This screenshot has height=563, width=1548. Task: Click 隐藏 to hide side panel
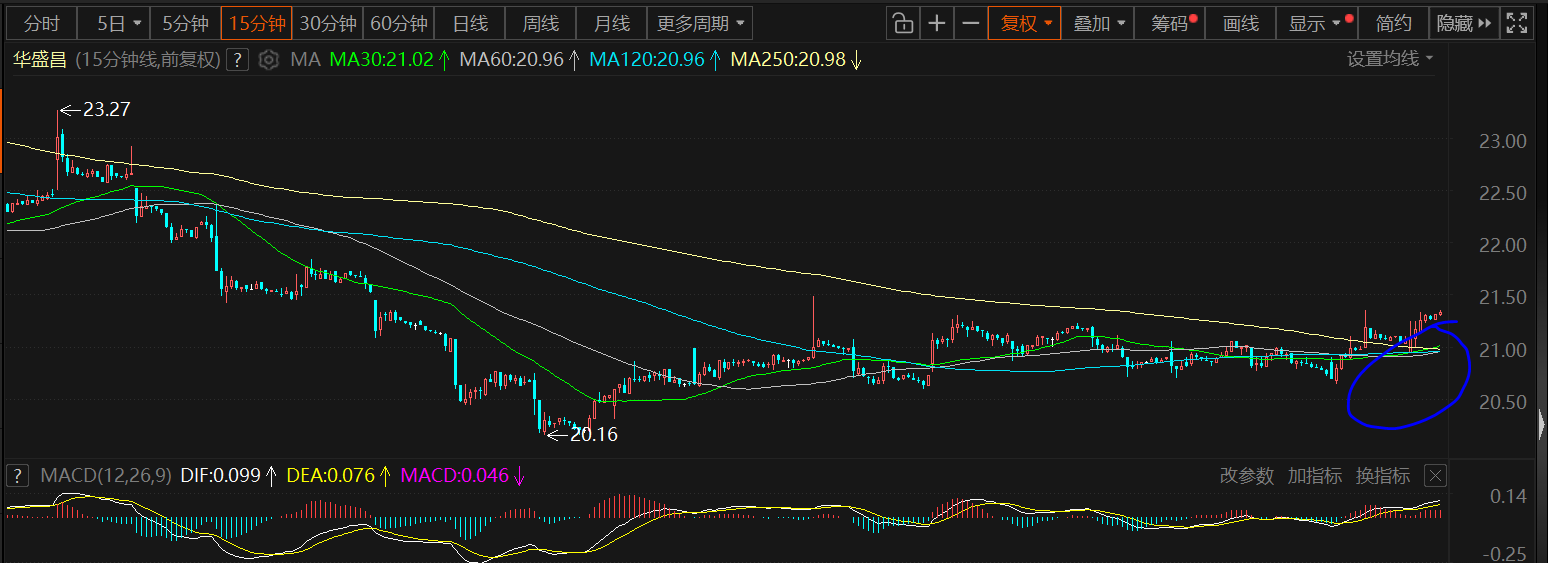pos(1465,23)
